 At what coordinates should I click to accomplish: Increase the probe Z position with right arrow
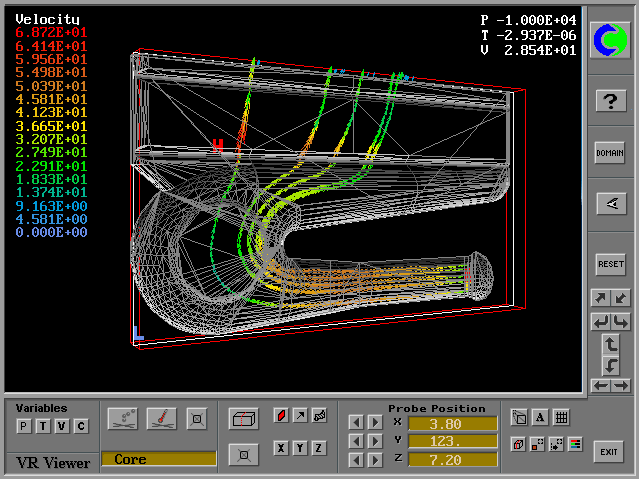tap(375, 460)
